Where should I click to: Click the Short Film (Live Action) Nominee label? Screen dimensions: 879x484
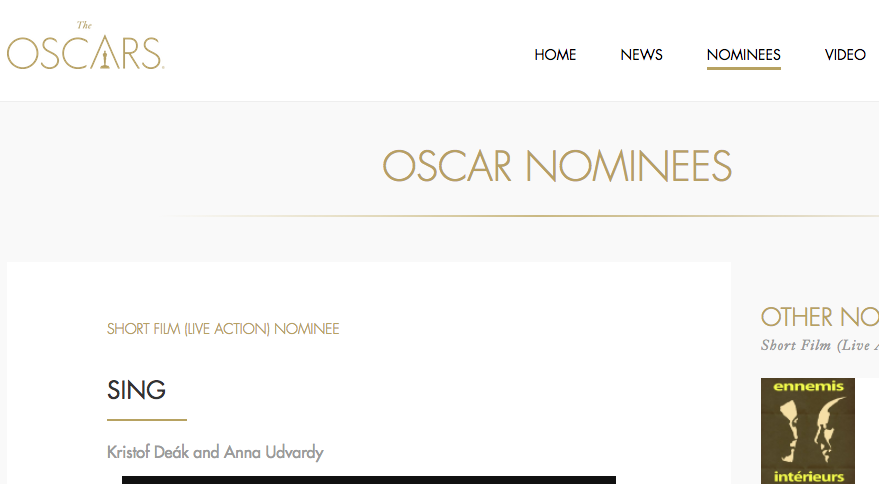point(223,329)
